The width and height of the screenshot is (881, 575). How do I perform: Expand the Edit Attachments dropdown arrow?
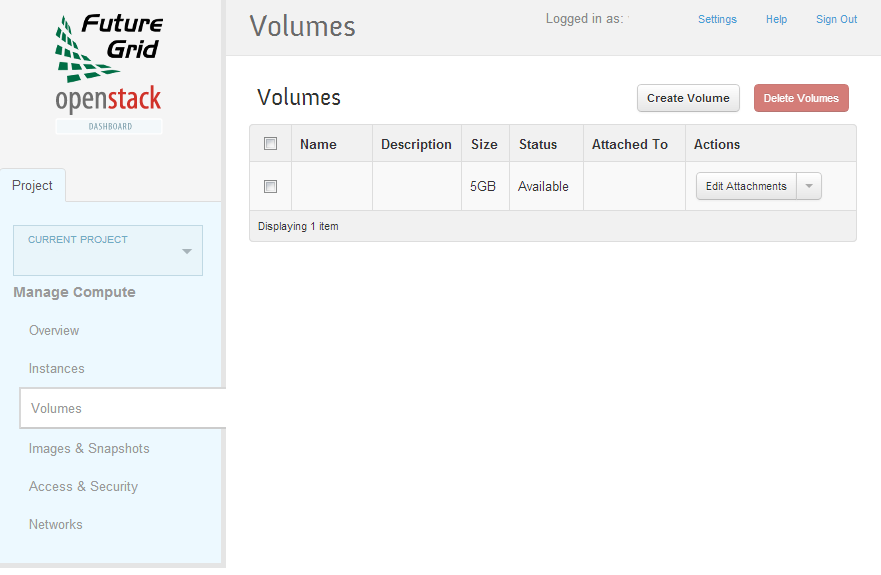tap(809, 186)
